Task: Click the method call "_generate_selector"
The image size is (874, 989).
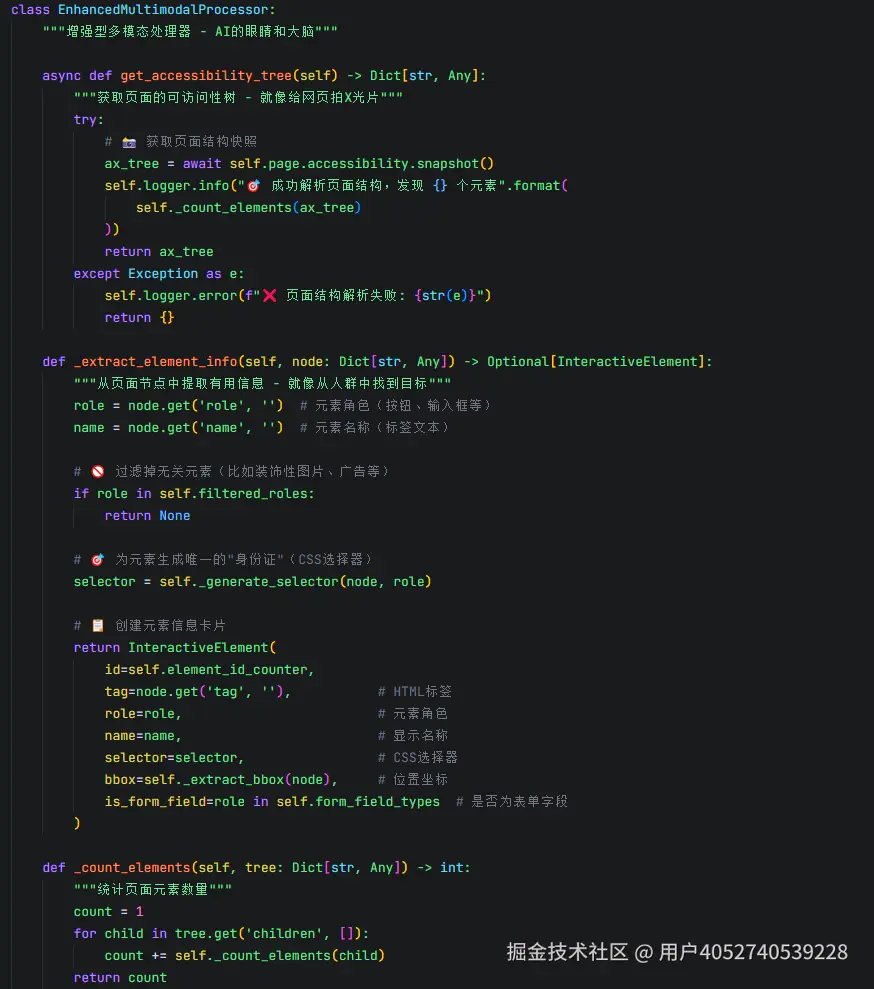Action: (269, 582)
